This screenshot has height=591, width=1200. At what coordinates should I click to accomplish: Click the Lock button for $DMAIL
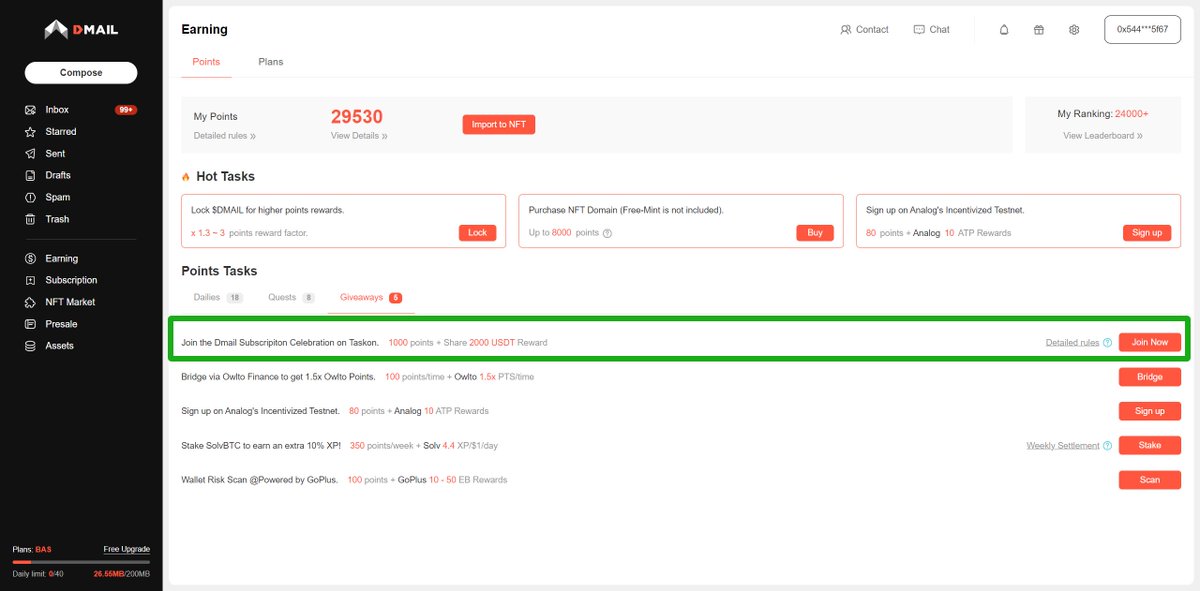(478, 233)
